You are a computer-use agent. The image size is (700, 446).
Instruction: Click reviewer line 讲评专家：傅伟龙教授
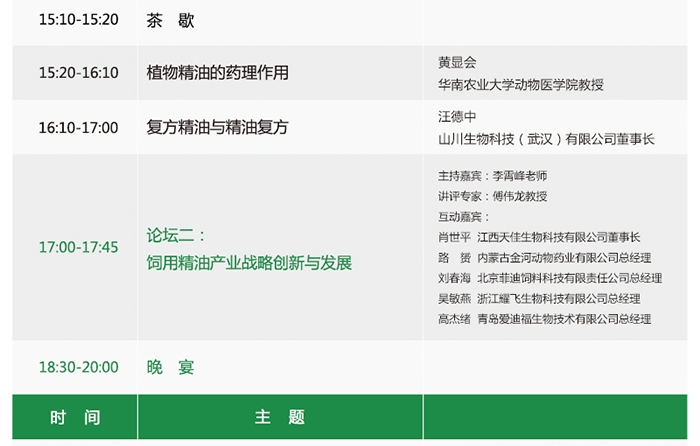pos(492,196)
